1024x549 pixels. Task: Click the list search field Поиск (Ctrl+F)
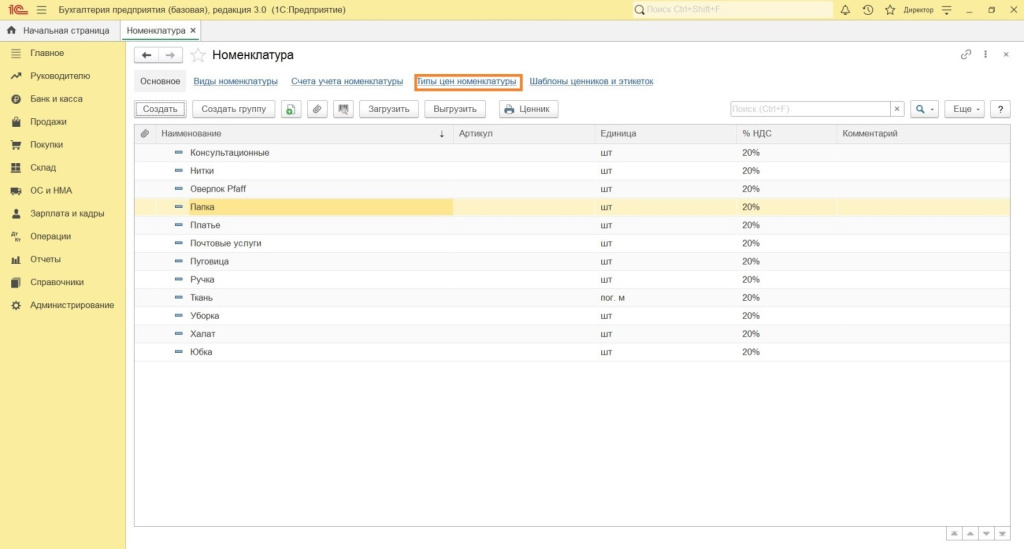(809, 109)
